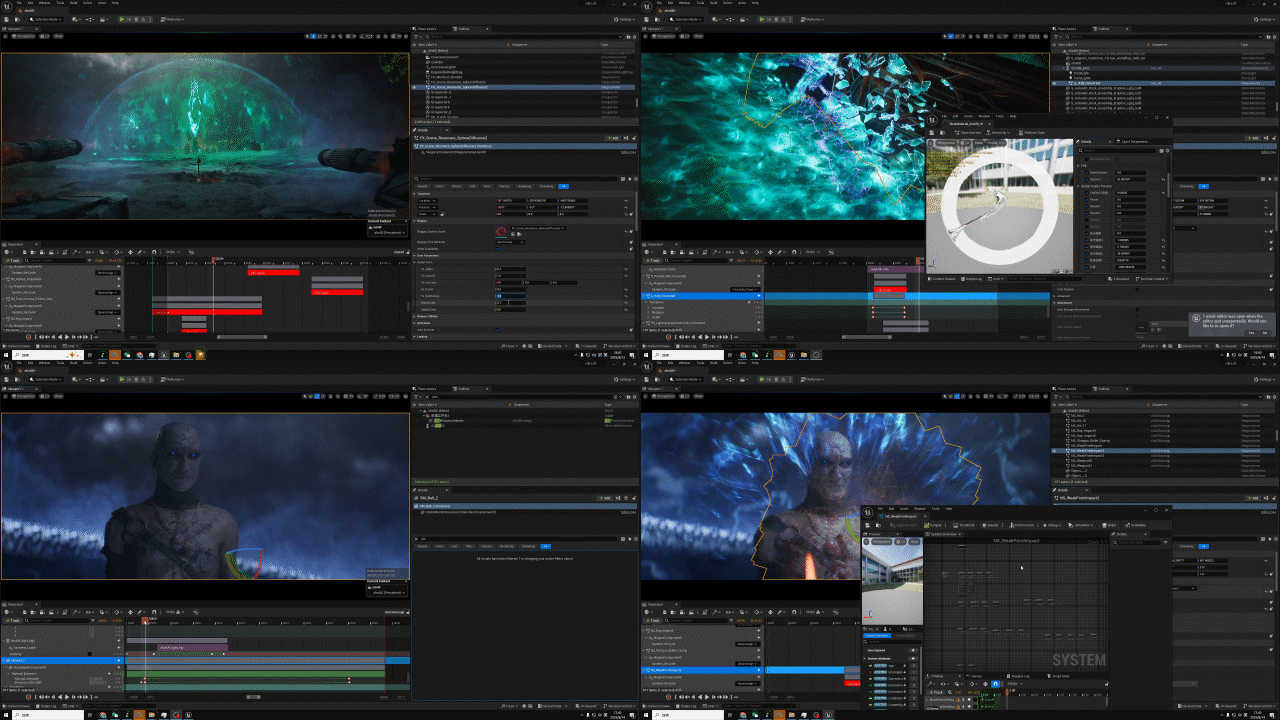
Task: Click Thumbnail in the Niagara editor toolbar
Action: pyautogui.click(x=964, y=524)
